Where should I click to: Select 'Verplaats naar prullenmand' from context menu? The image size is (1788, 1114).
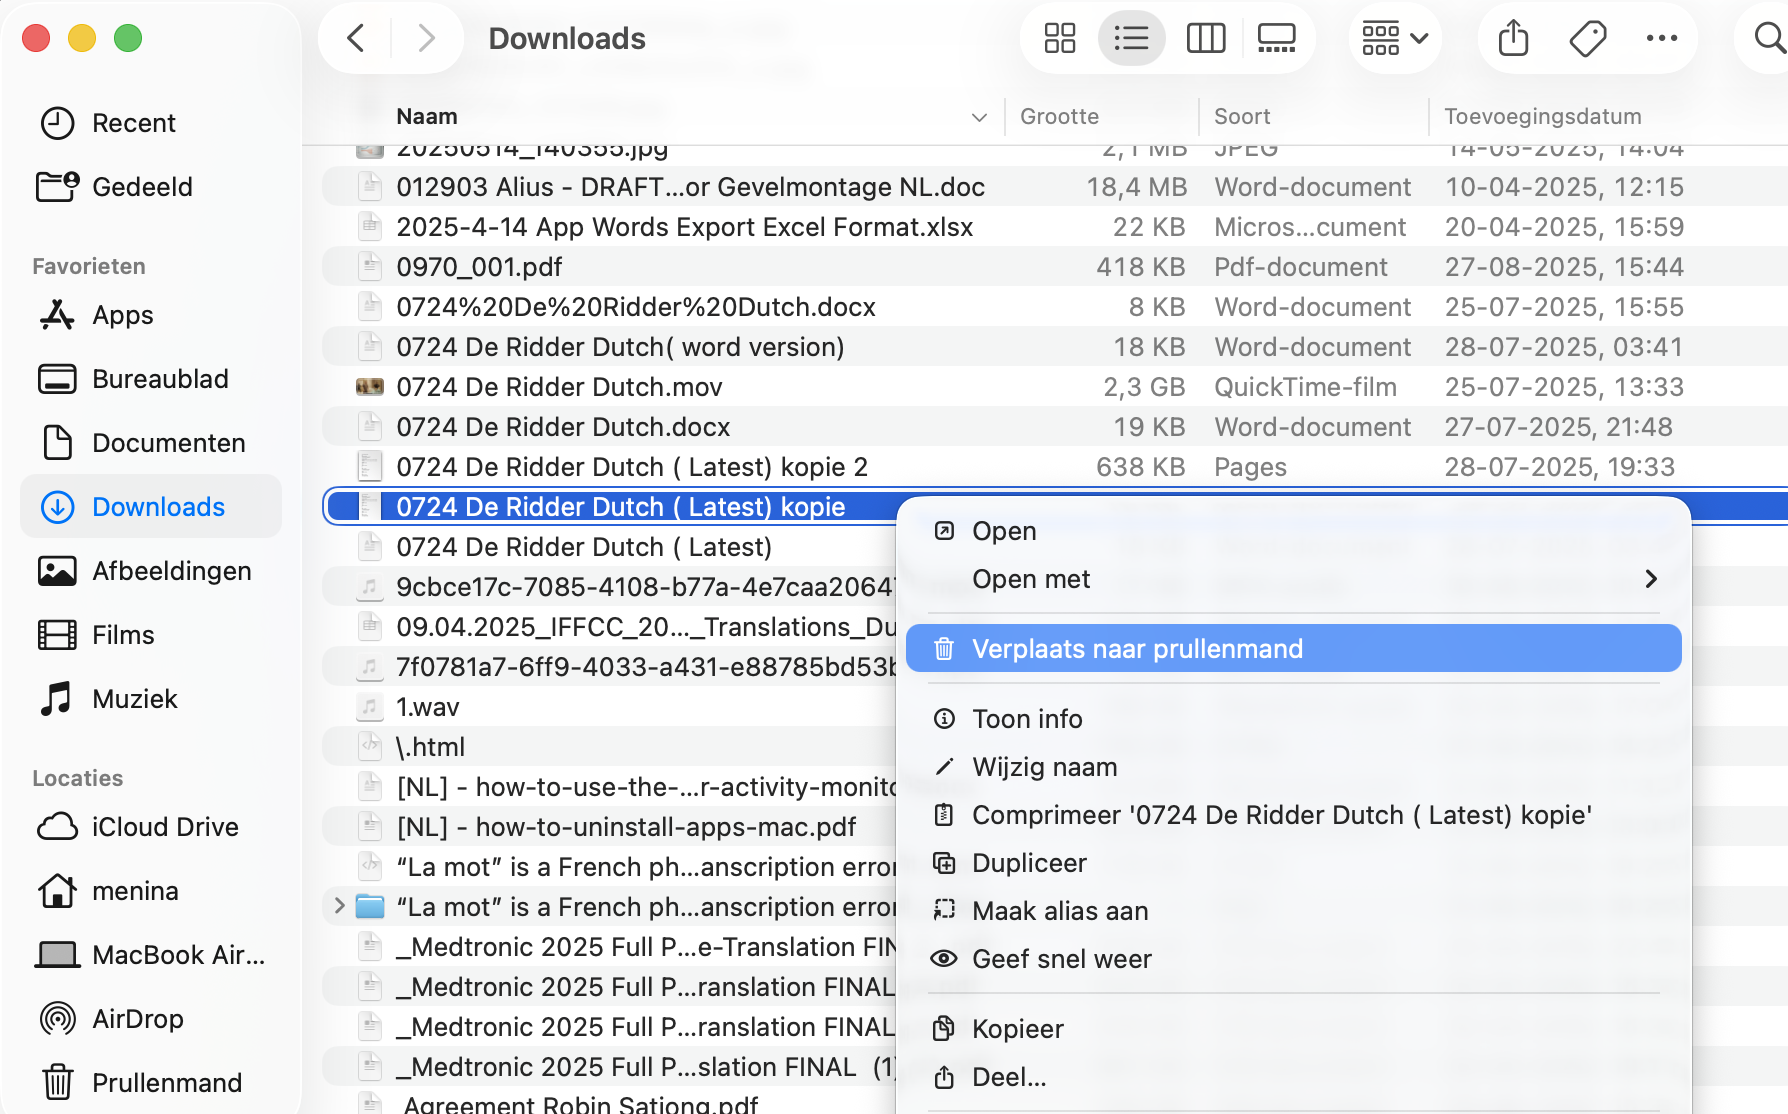point(1138,648)
